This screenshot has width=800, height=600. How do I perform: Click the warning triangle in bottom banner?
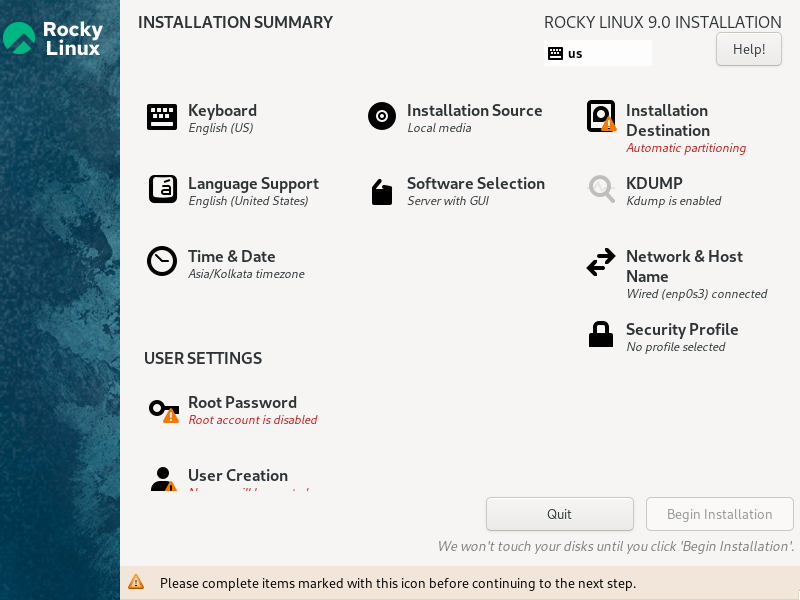click(x=136, y=583)
